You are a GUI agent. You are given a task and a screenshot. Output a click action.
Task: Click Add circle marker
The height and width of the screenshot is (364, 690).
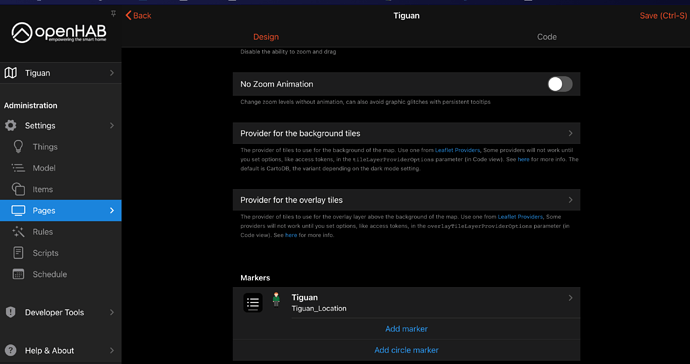[x=406, y=350]
